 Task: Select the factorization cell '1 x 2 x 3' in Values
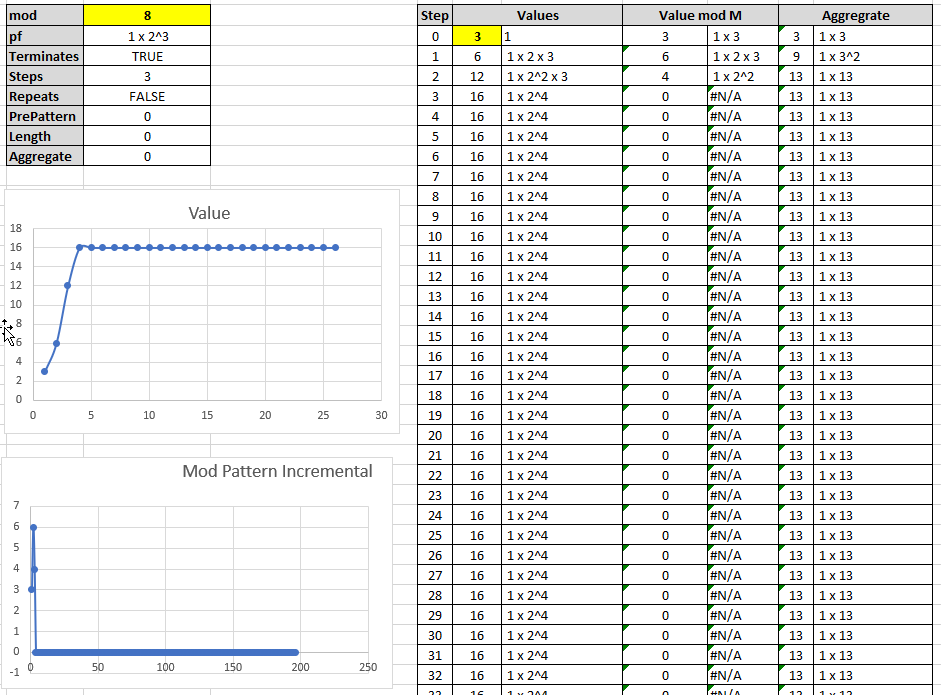(x=562, y=56)
